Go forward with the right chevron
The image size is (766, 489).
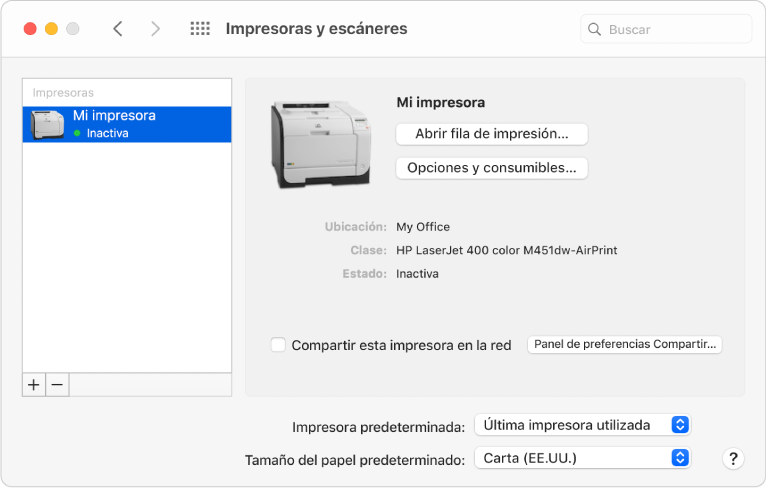click(x=155, y=29)
